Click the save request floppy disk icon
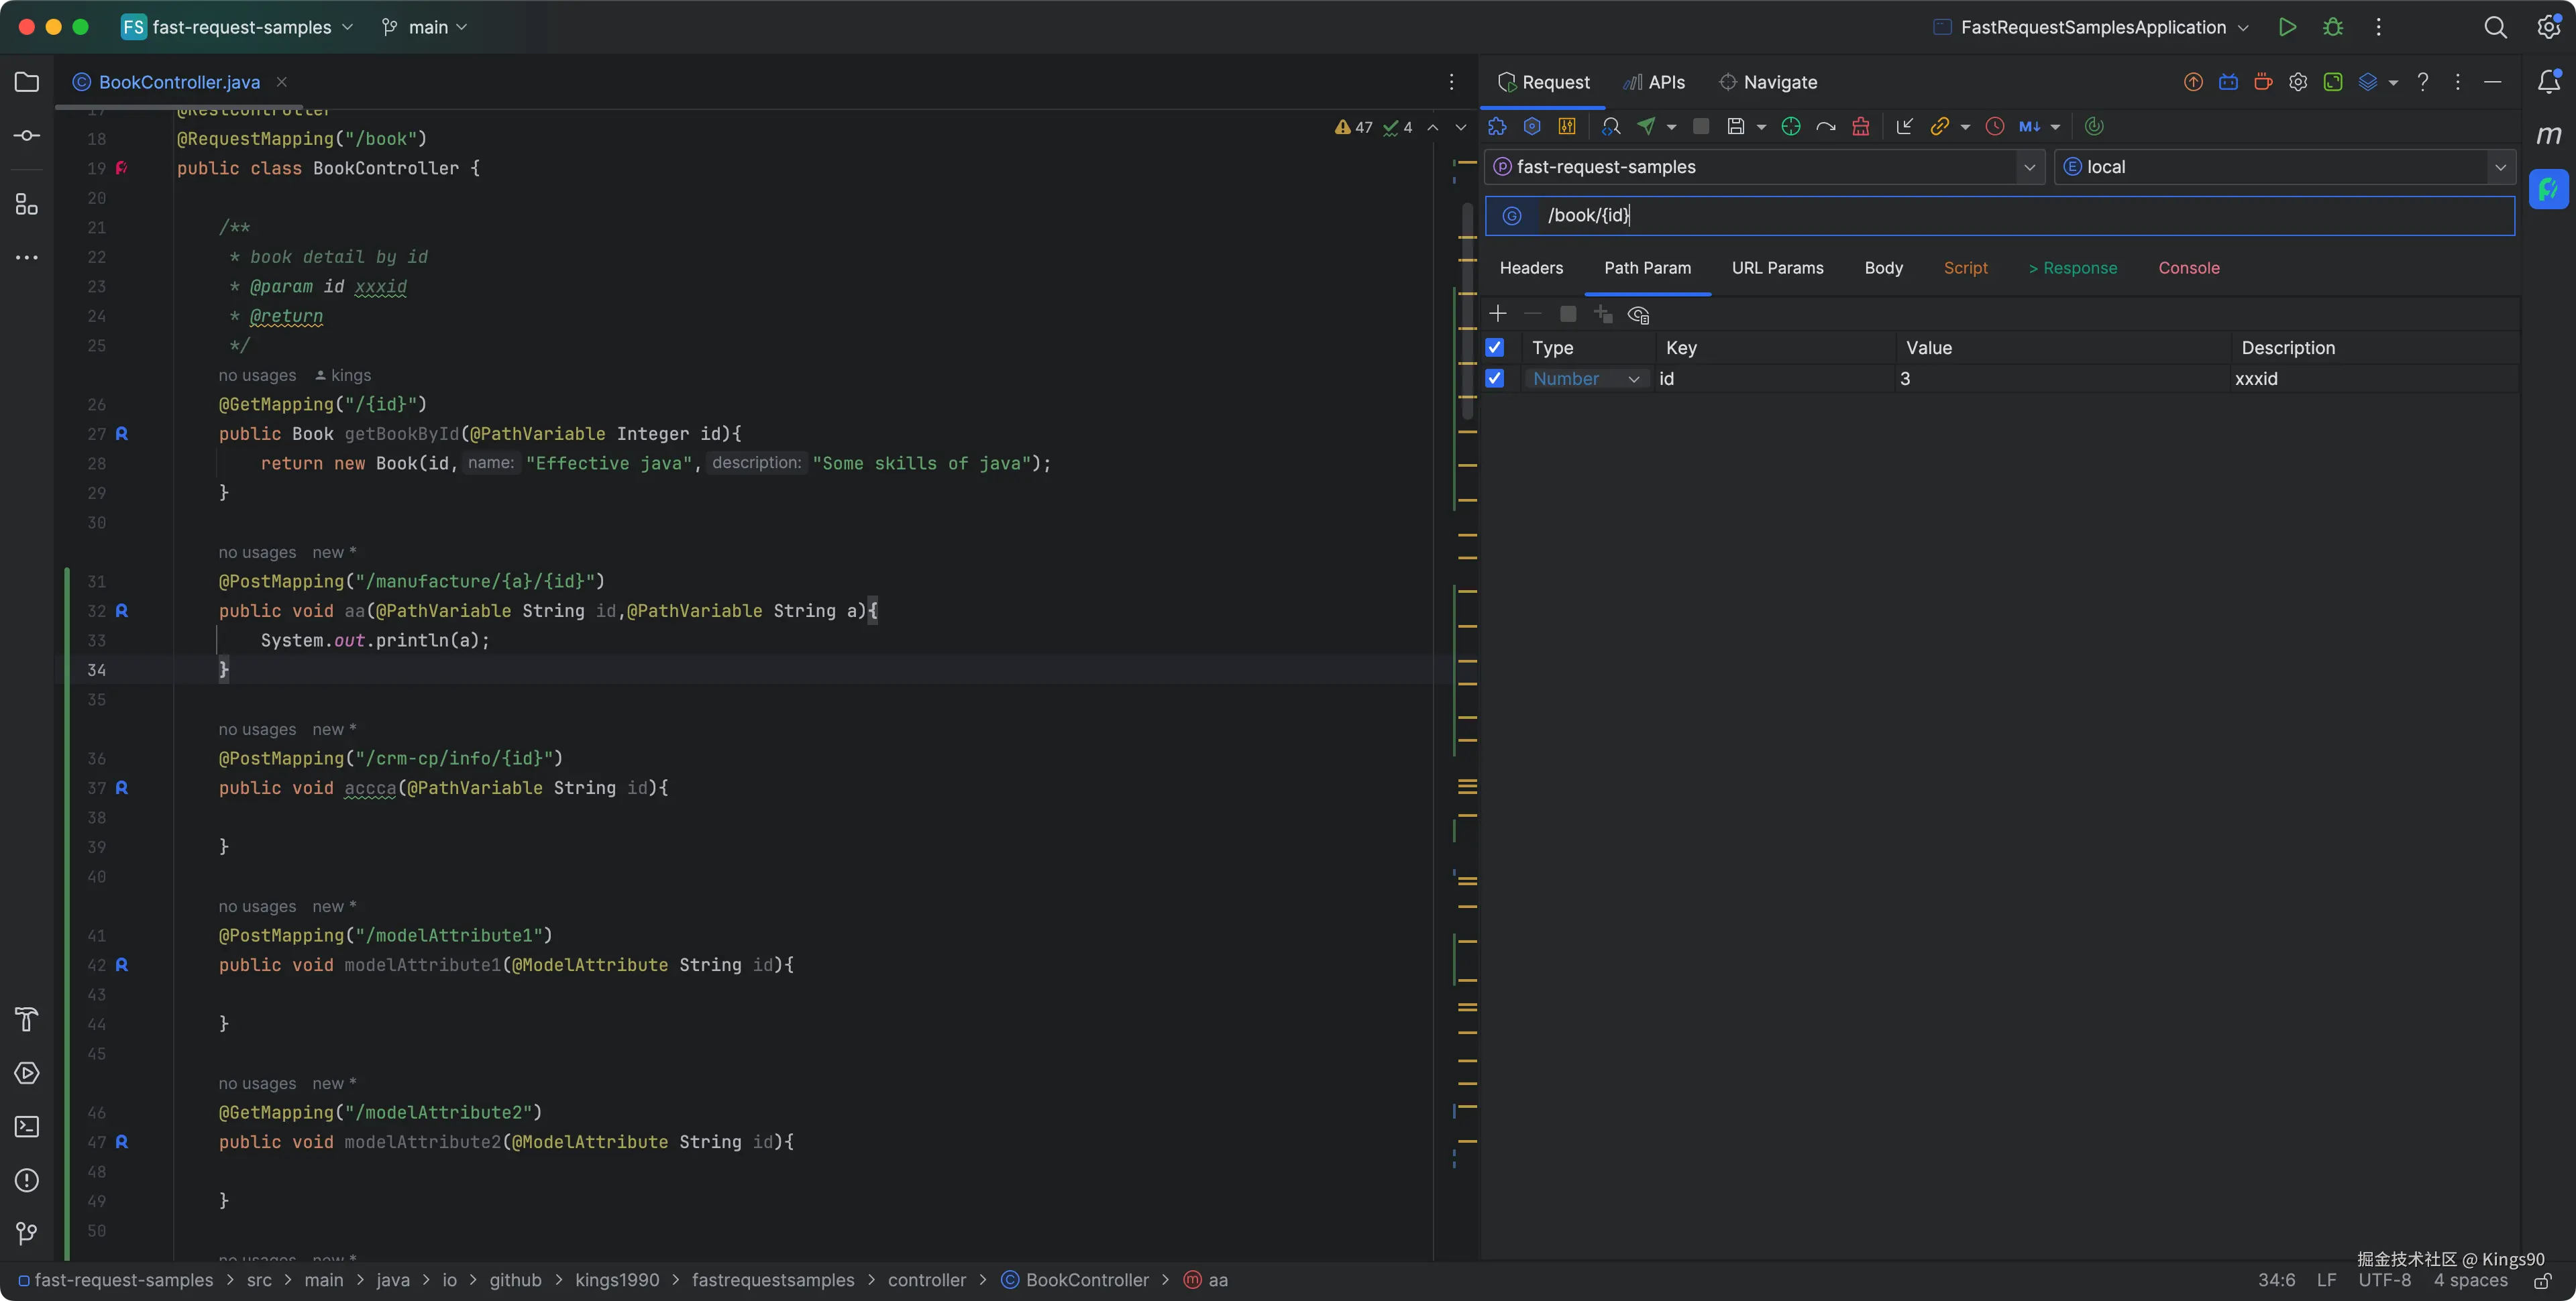The width and height of the screenshot is (2576, 1301). [1736, 126]
